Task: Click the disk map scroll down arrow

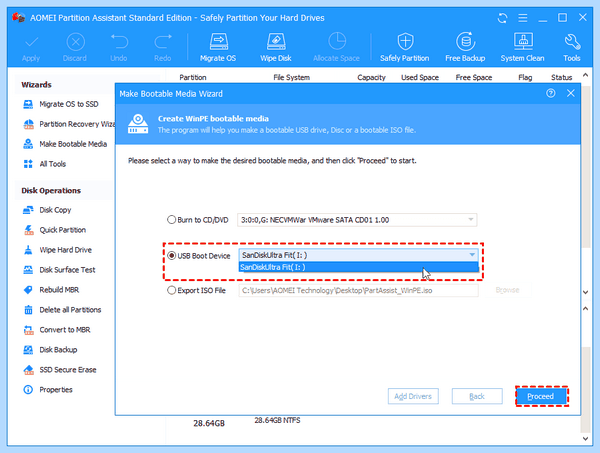Action: pos(586,438)
